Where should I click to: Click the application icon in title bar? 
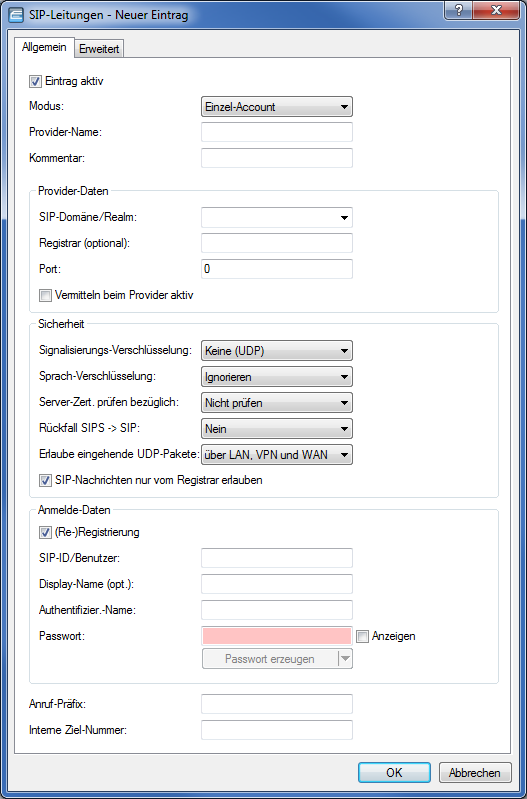tap(15, 15)
